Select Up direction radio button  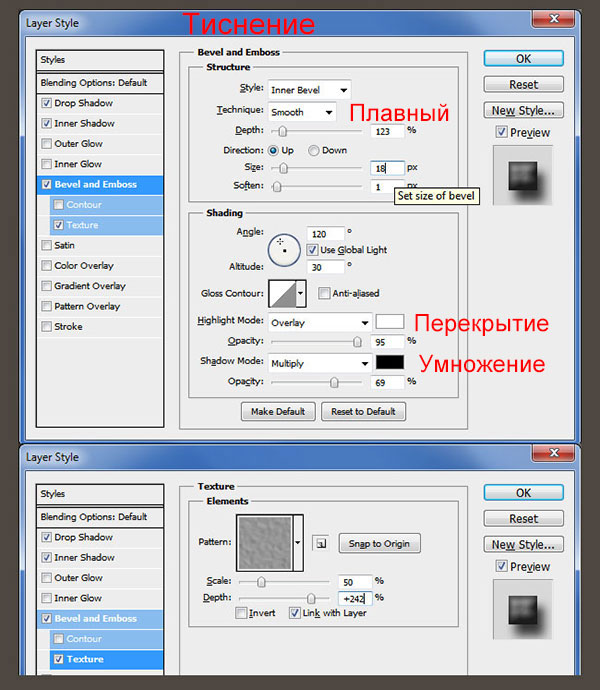point(273,150)
